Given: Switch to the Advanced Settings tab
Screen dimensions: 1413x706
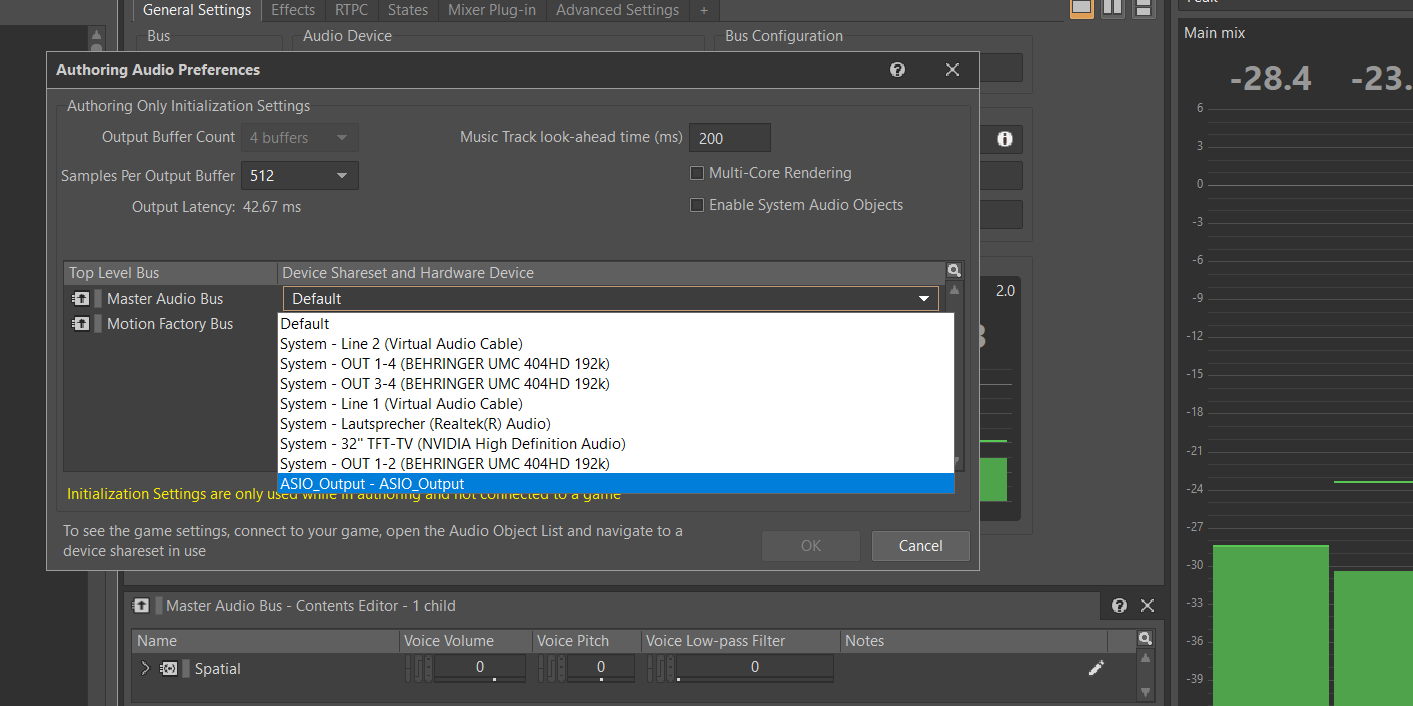Looking at the screenshot, I should 616,9.
